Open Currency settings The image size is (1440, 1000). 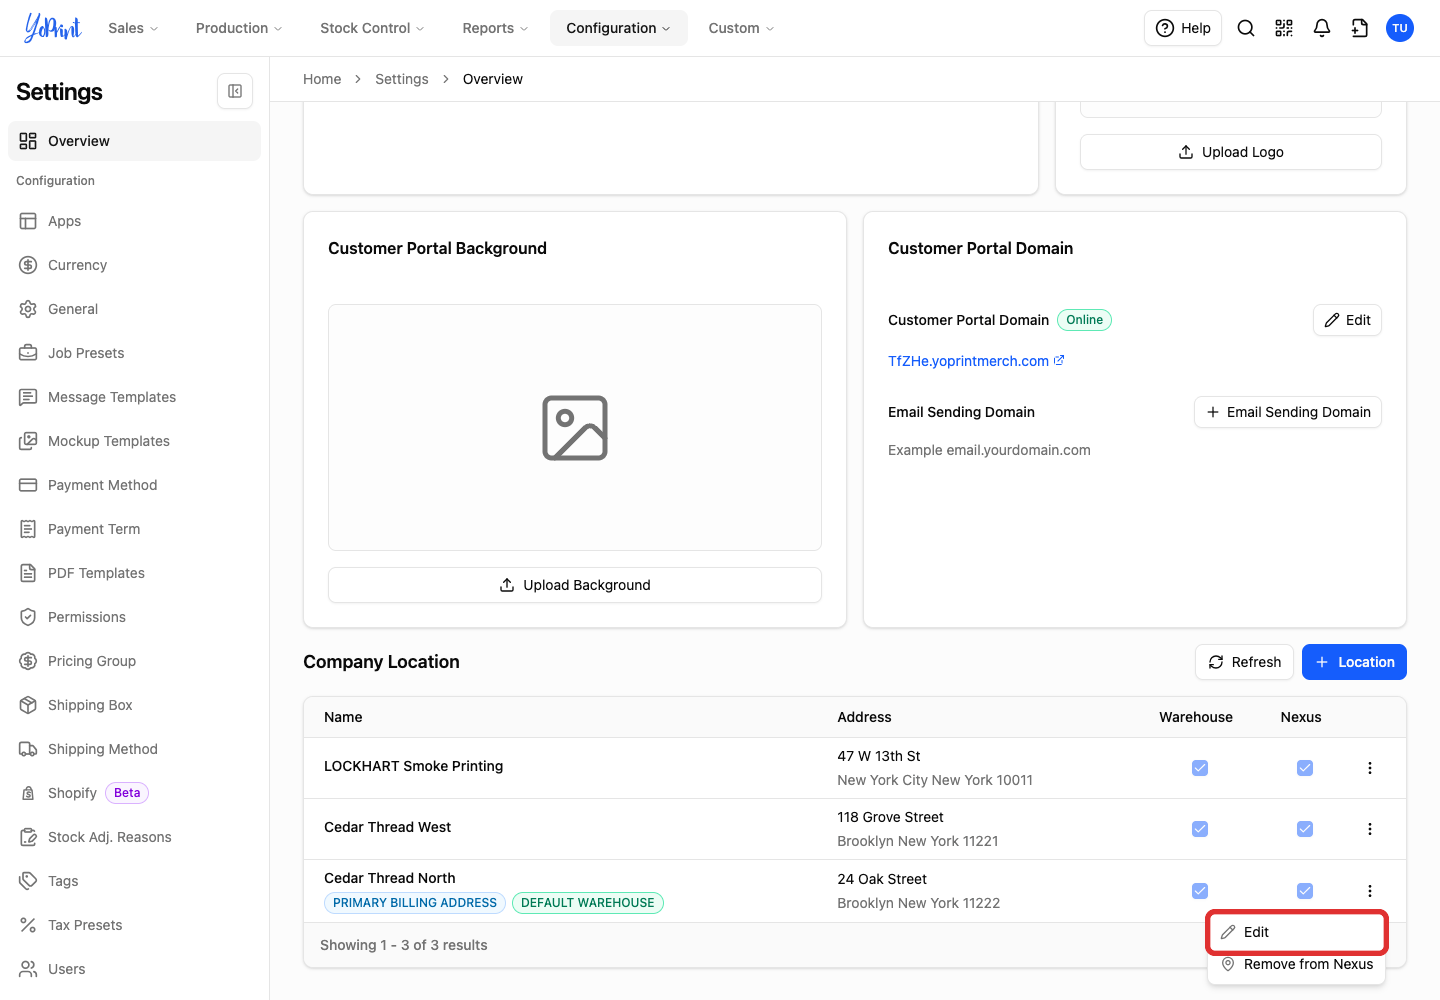click(134, 265)
